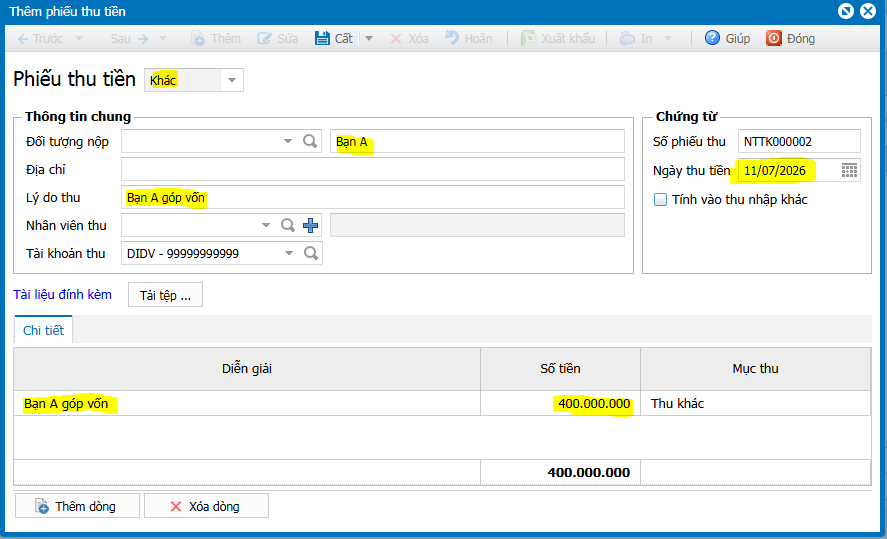Click the Bạn A name field
The height and width of the screenshot is (539, 887).
pyautogui.click(x=477, y=141)
